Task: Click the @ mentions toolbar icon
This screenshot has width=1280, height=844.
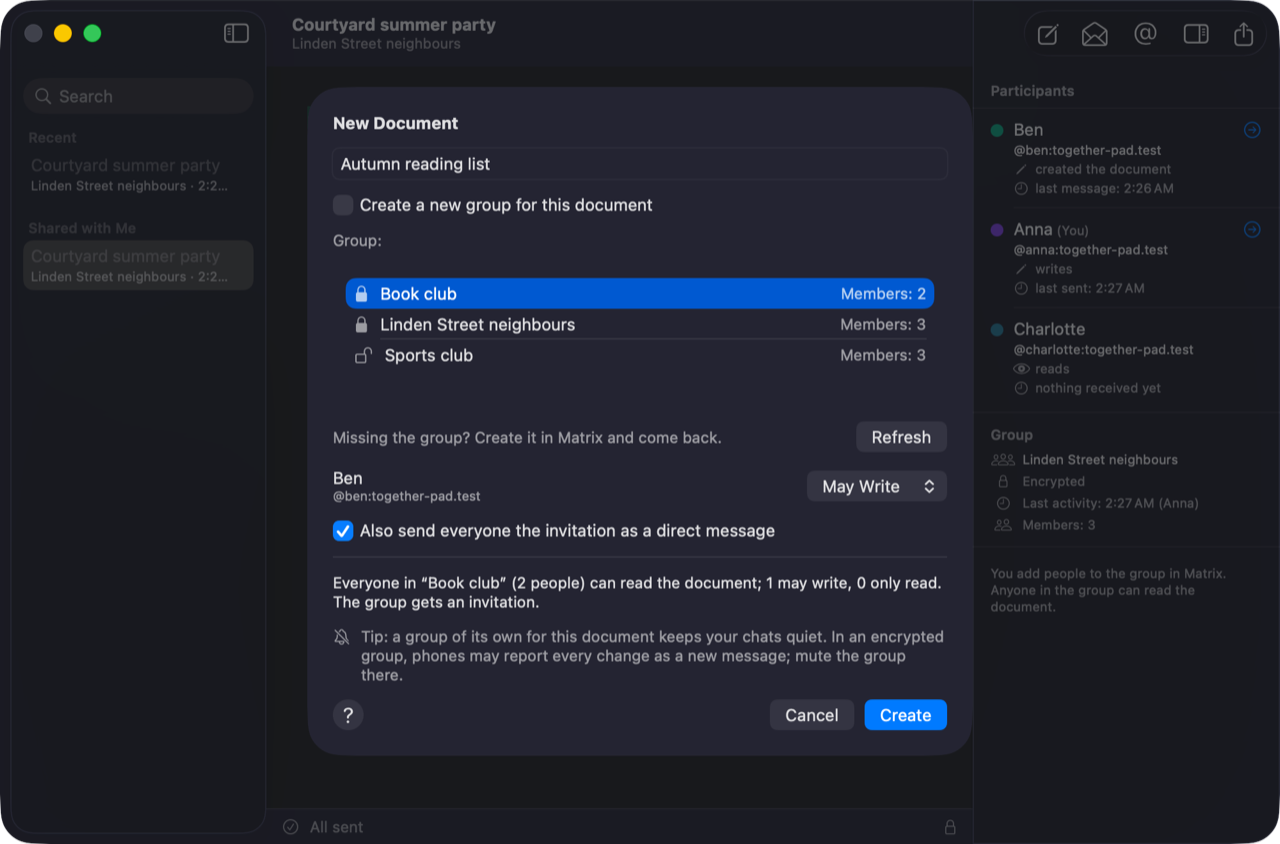Action: point(1145,34)
